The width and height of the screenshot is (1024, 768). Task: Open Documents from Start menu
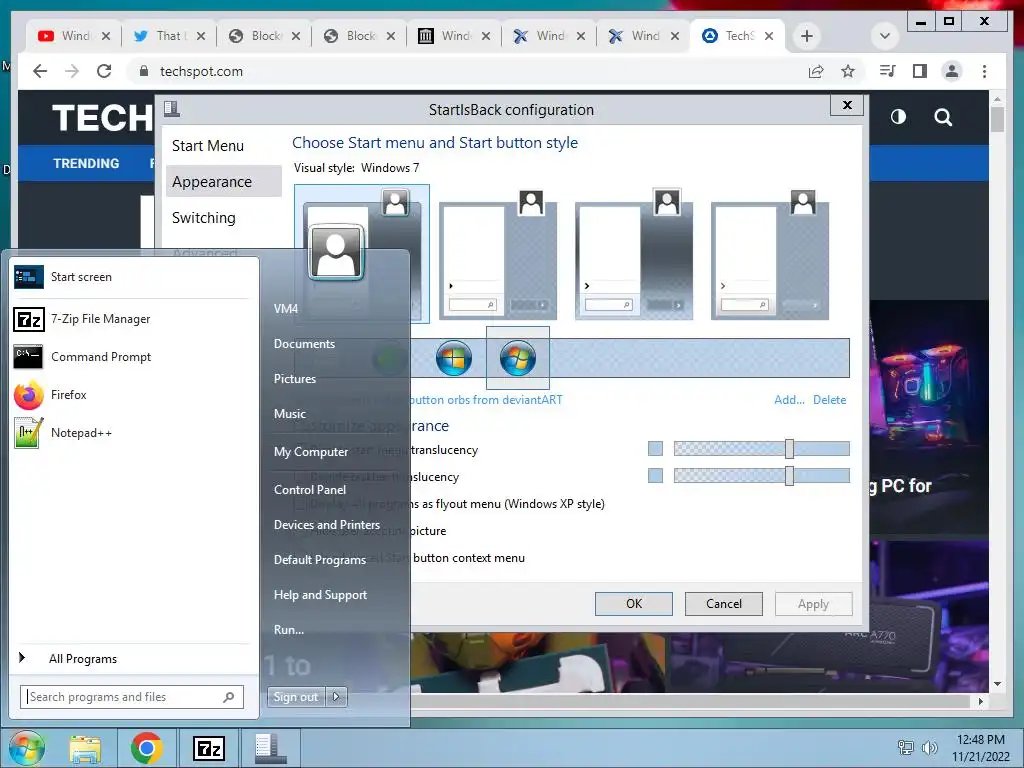[x=304, y=344]
